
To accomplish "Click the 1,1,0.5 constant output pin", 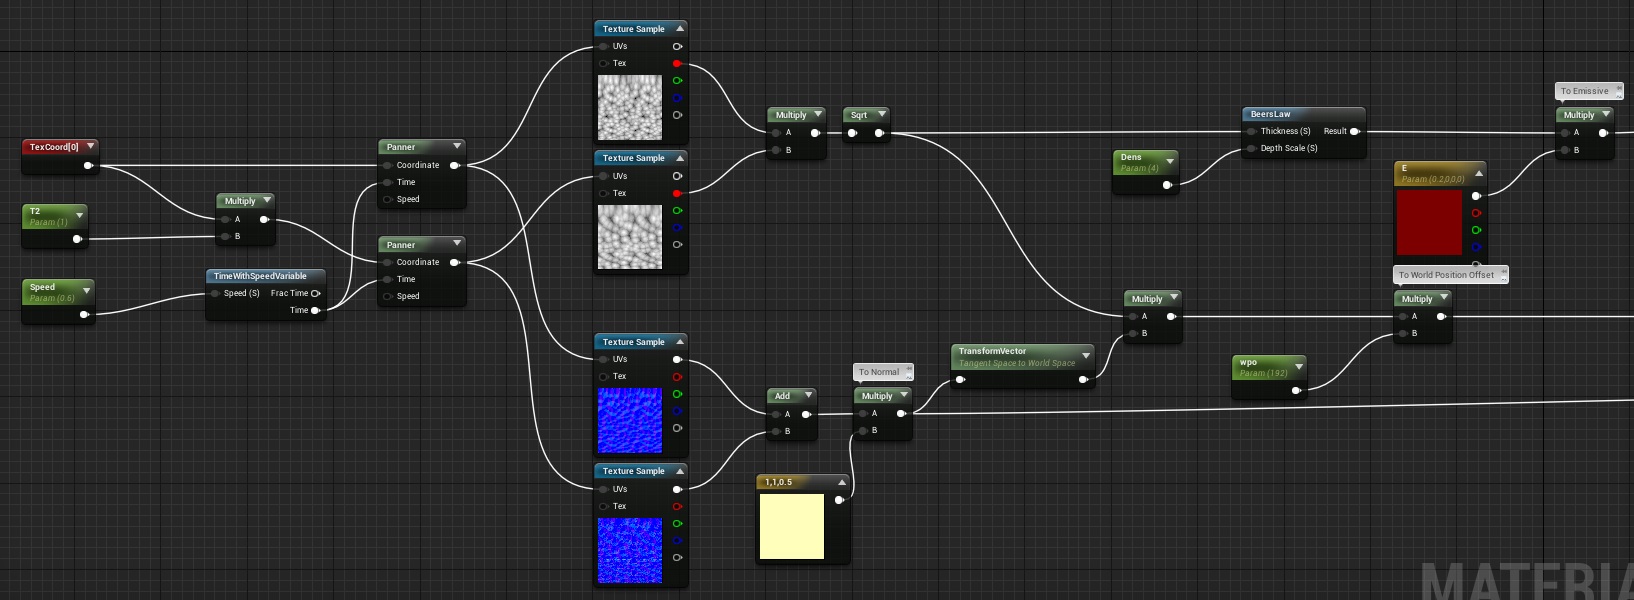I will 839,499.
